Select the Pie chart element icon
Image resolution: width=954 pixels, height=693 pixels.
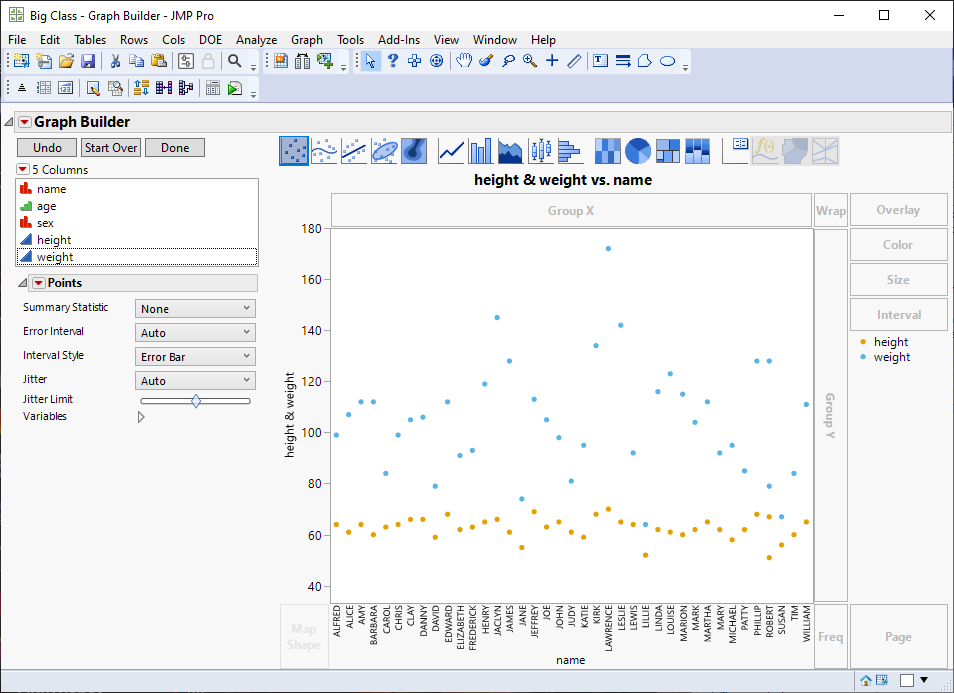click(637, 150)
